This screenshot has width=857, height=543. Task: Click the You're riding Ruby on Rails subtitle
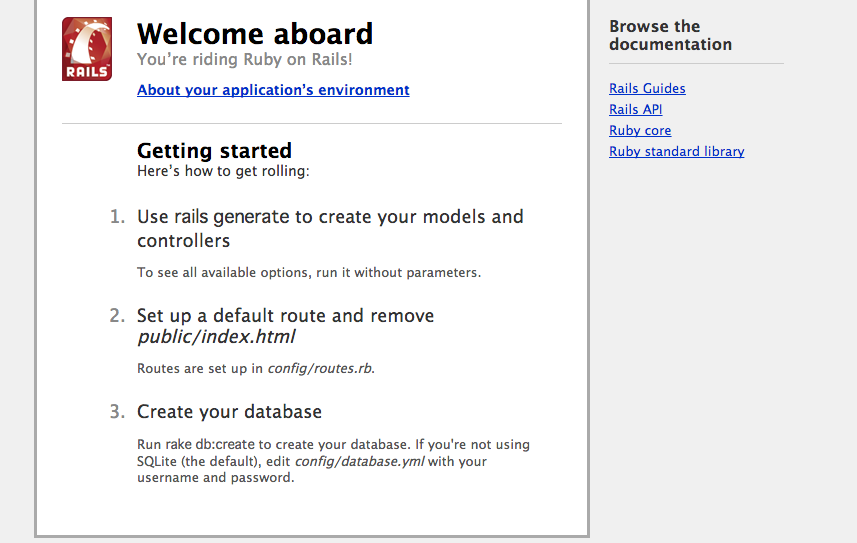pos(244,59)
